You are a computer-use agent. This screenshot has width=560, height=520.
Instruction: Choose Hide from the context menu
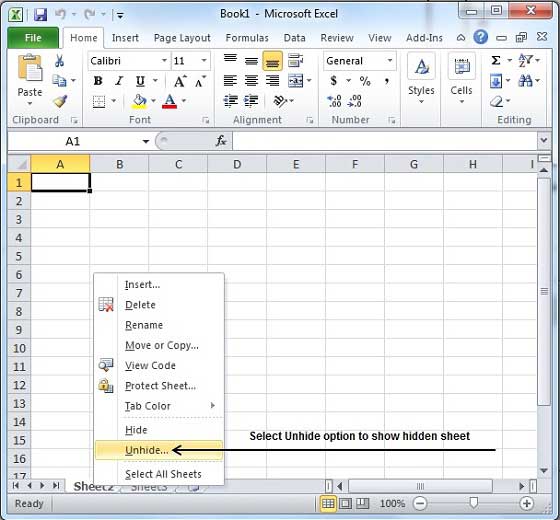click(159, 430)
